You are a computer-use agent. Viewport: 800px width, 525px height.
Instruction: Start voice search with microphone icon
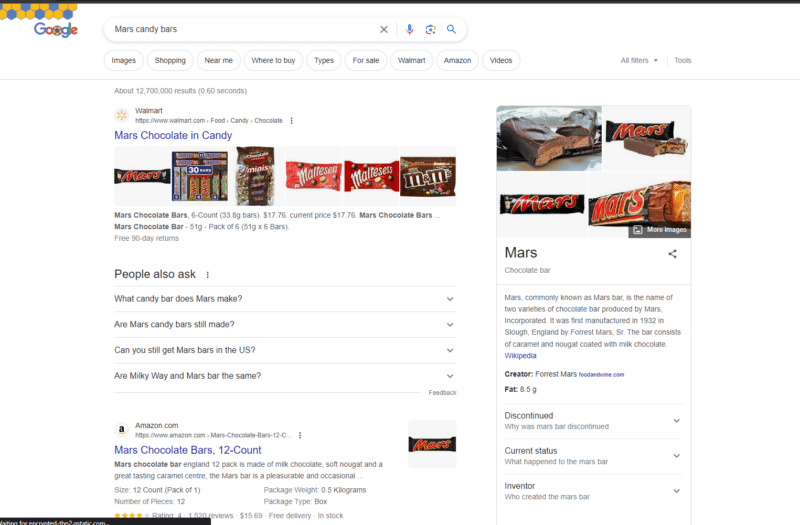[409, 30]
